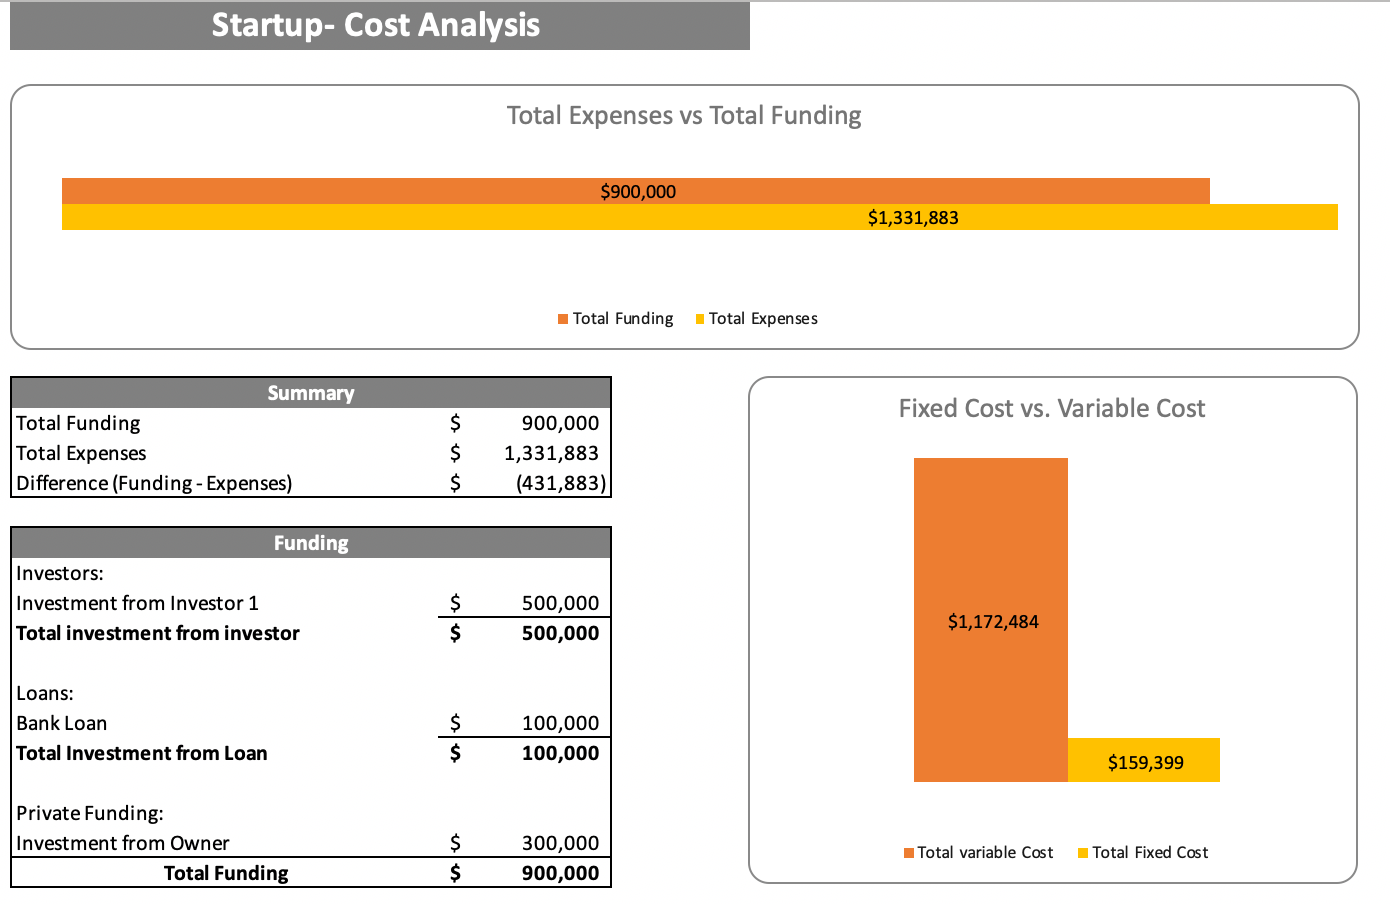Click the bold Total Funding 900,000 total
1390x904 pixels.
[x=562, y=873]
